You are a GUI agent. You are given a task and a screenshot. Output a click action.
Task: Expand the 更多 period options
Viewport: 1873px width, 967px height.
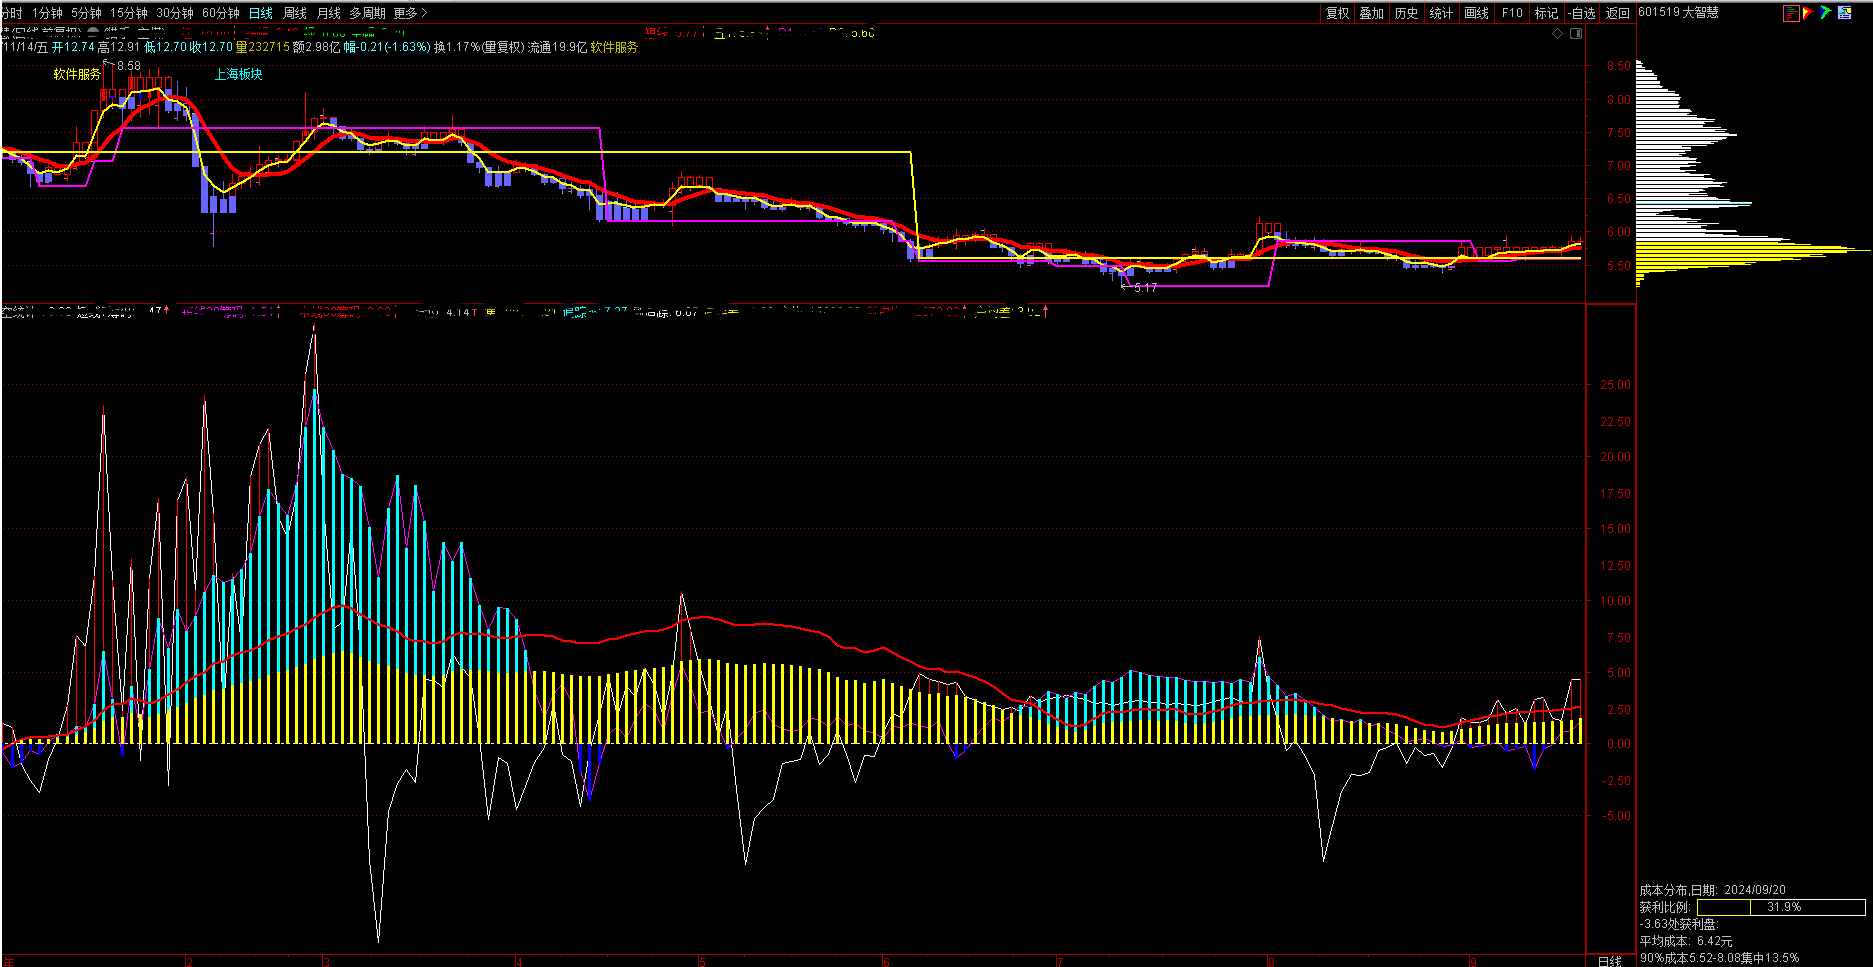(410, 13)
